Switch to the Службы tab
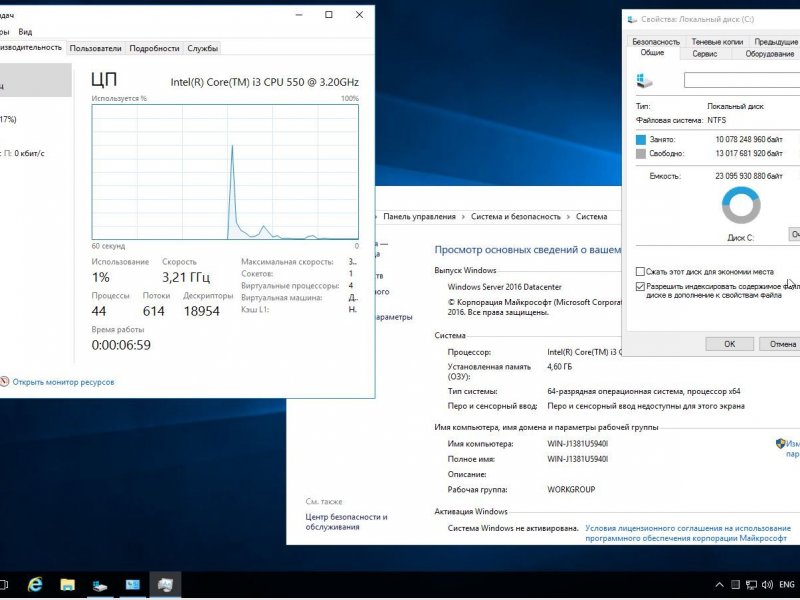Image resolution: width=800 pixels, height=600 pixels. [x=203, y=48]
